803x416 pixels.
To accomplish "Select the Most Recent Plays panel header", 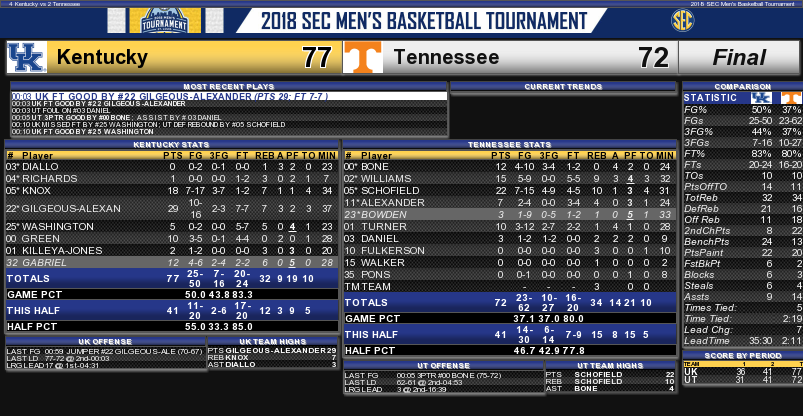I will [x=229, y=87].
